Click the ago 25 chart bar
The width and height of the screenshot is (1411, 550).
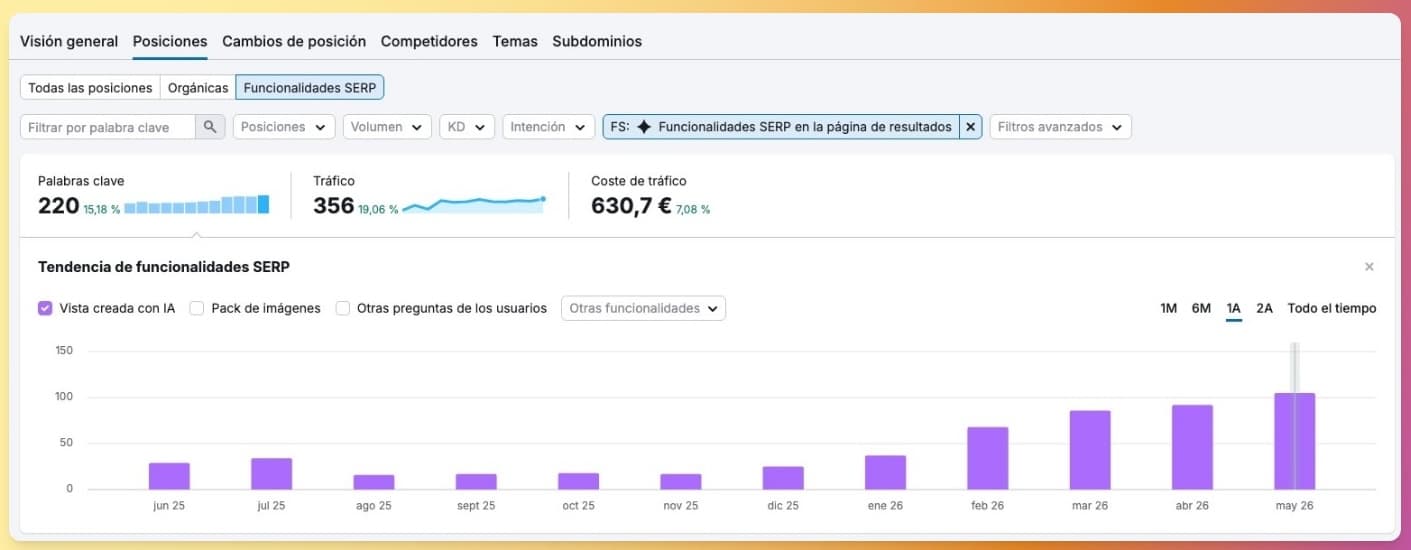[374, 482]
